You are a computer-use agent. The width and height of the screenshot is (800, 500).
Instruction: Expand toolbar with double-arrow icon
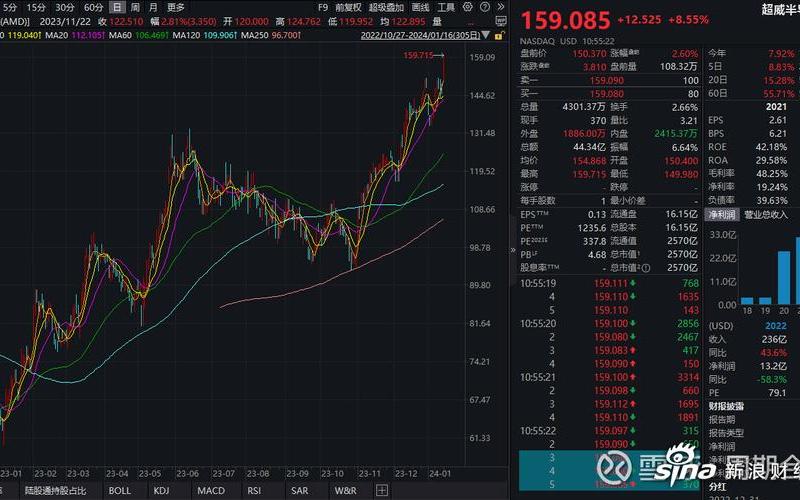pyautogui.click(x=501, y=7)
